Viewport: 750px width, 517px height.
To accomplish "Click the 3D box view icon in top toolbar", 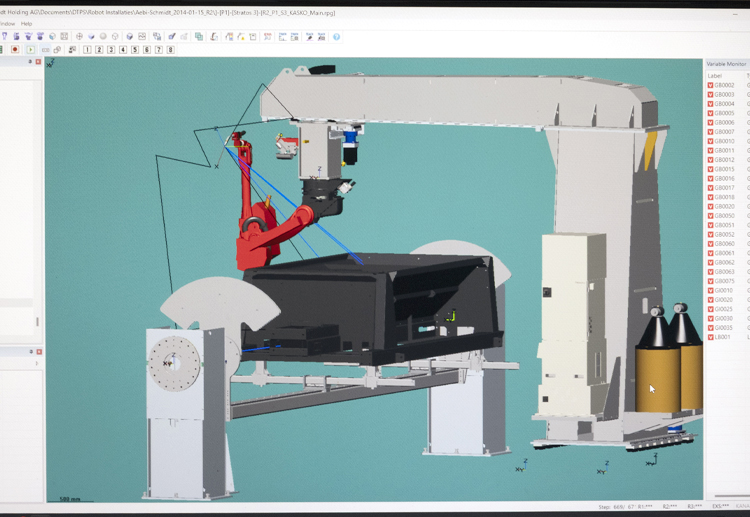I will pos(129,37).
